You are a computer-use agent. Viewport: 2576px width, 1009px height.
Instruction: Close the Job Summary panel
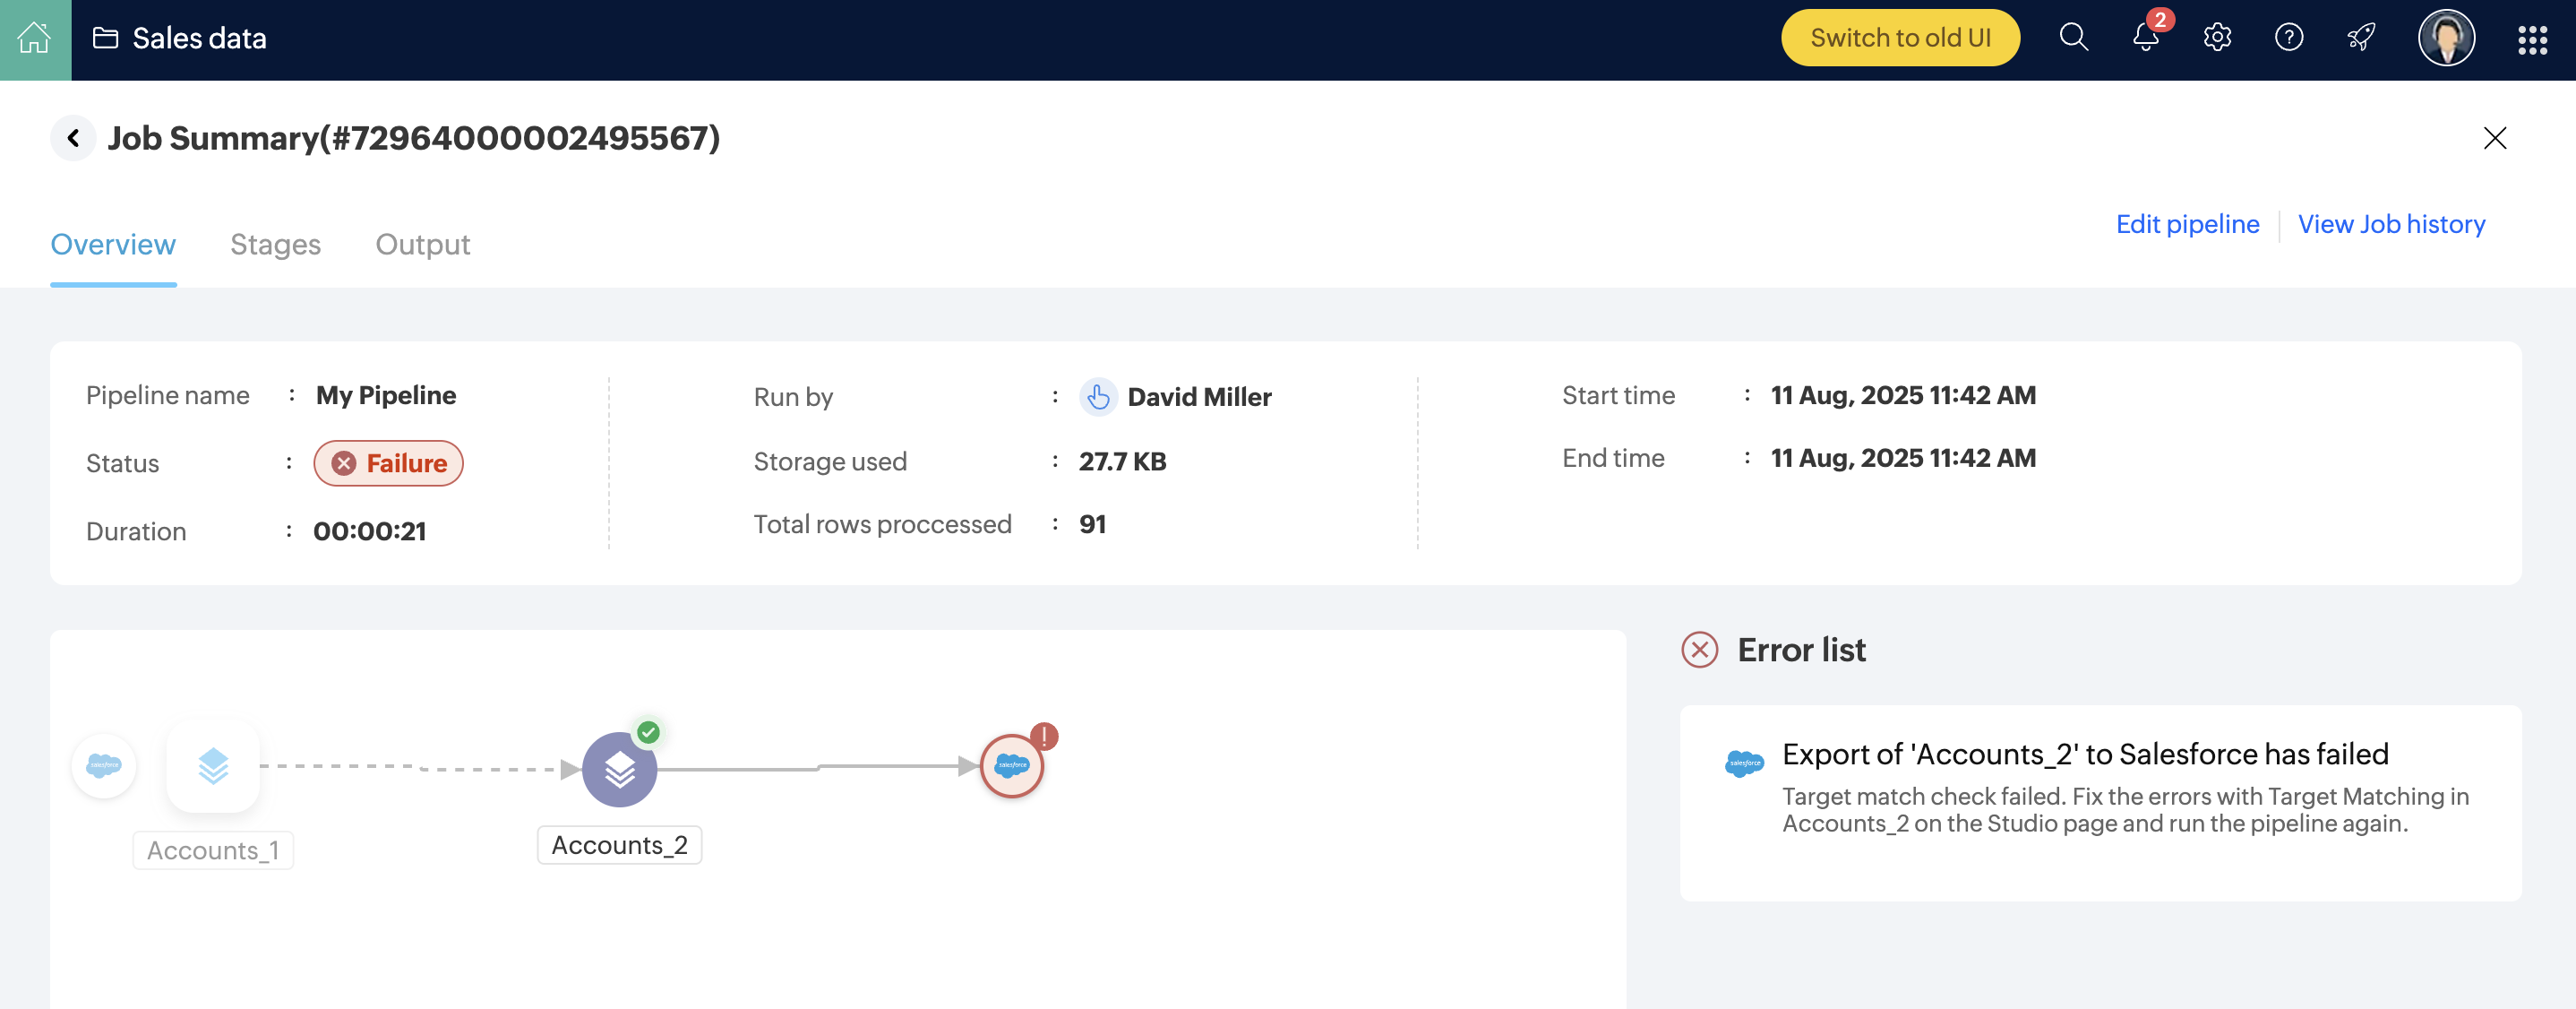click(x=2494, y=138)
